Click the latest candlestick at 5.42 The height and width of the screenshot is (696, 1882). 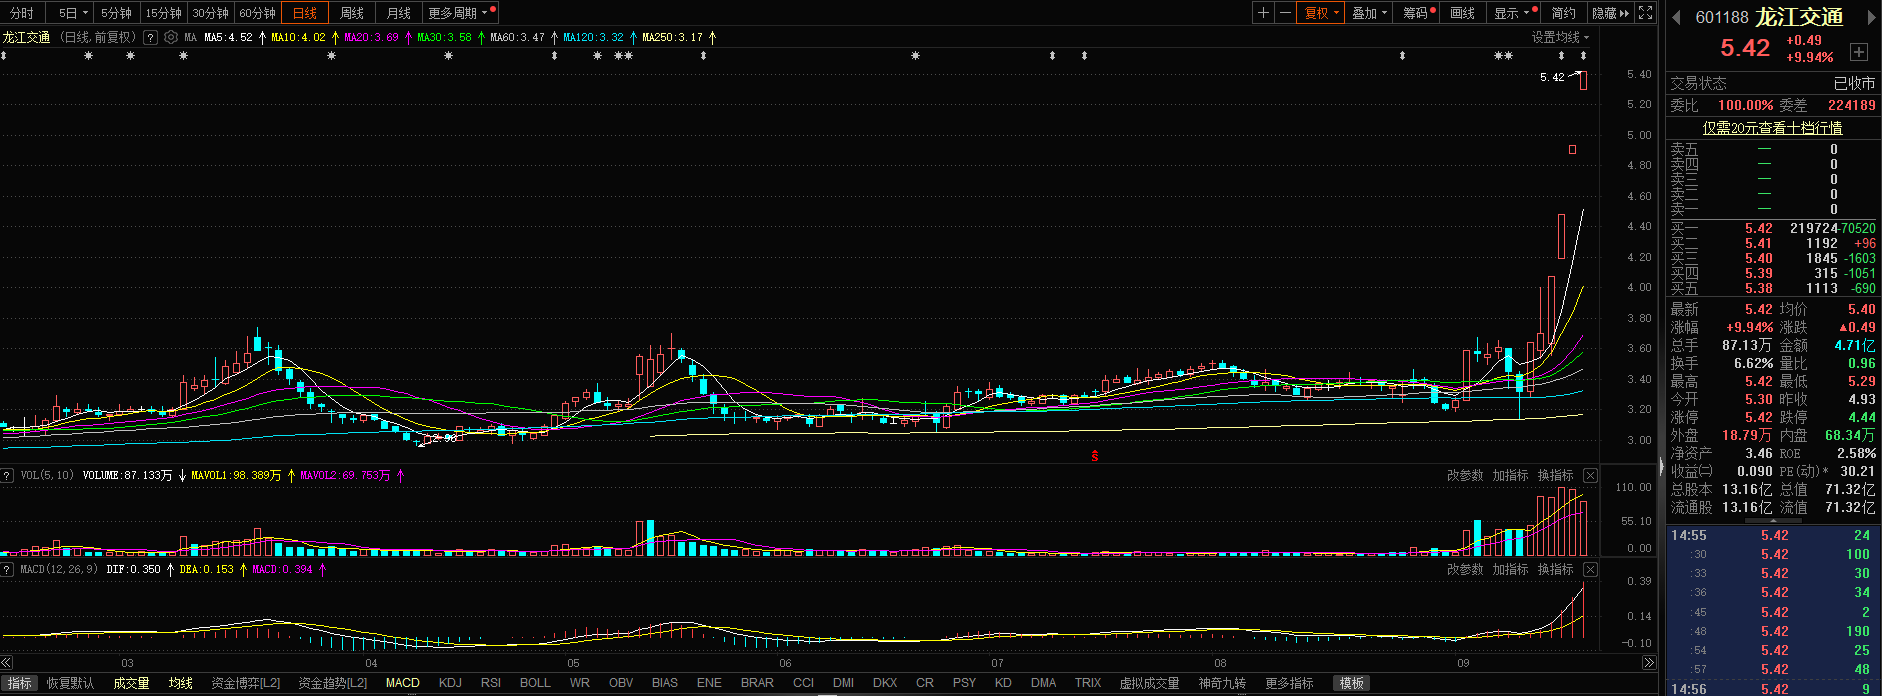point(1583,80)
